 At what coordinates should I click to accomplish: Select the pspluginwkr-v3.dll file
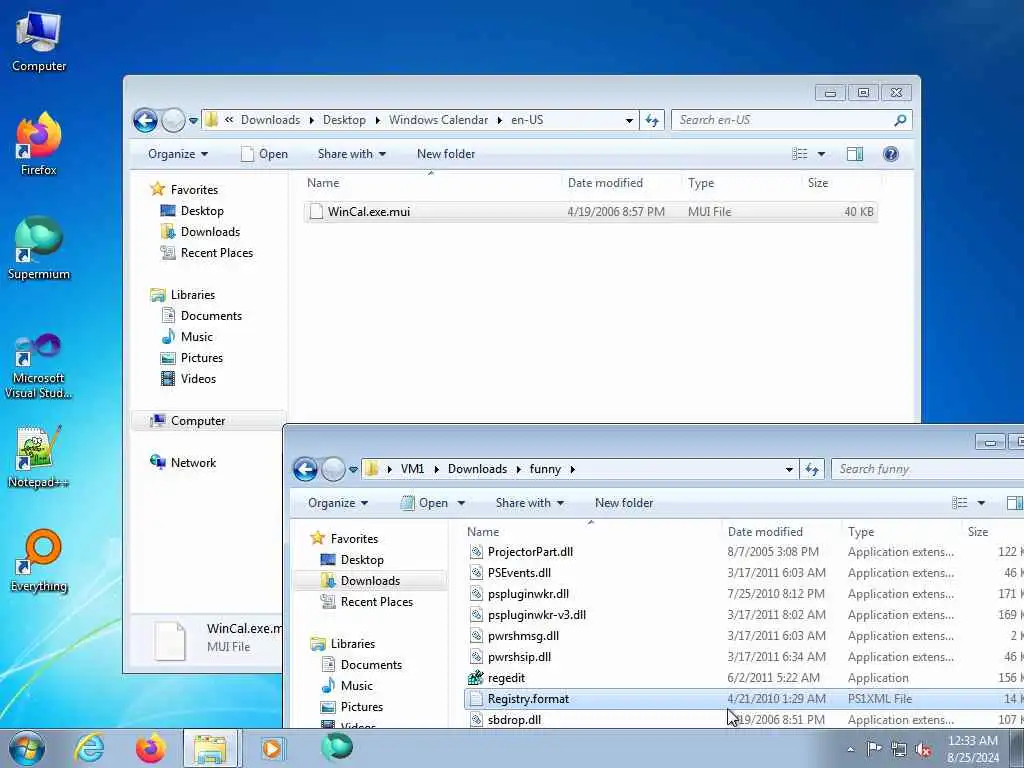pos(744,615)
